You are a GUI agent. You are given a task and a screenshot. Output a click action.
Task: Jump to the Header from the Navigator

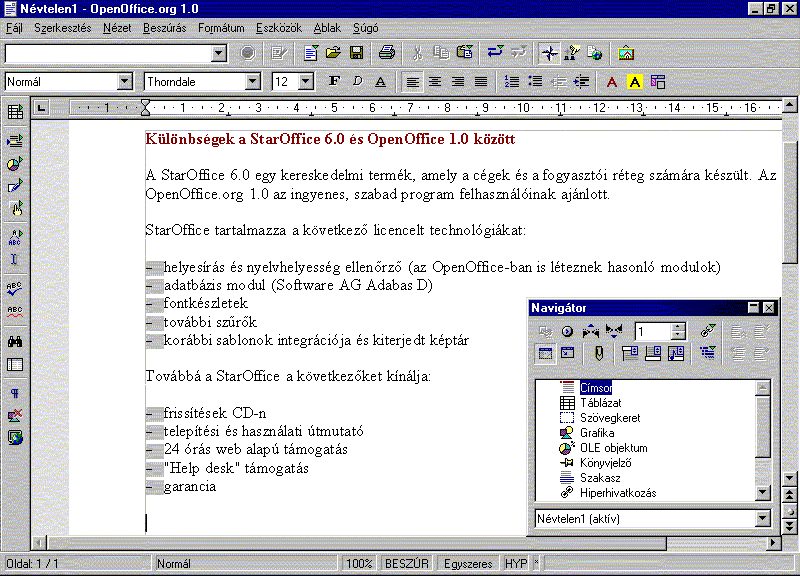point(630,354)
